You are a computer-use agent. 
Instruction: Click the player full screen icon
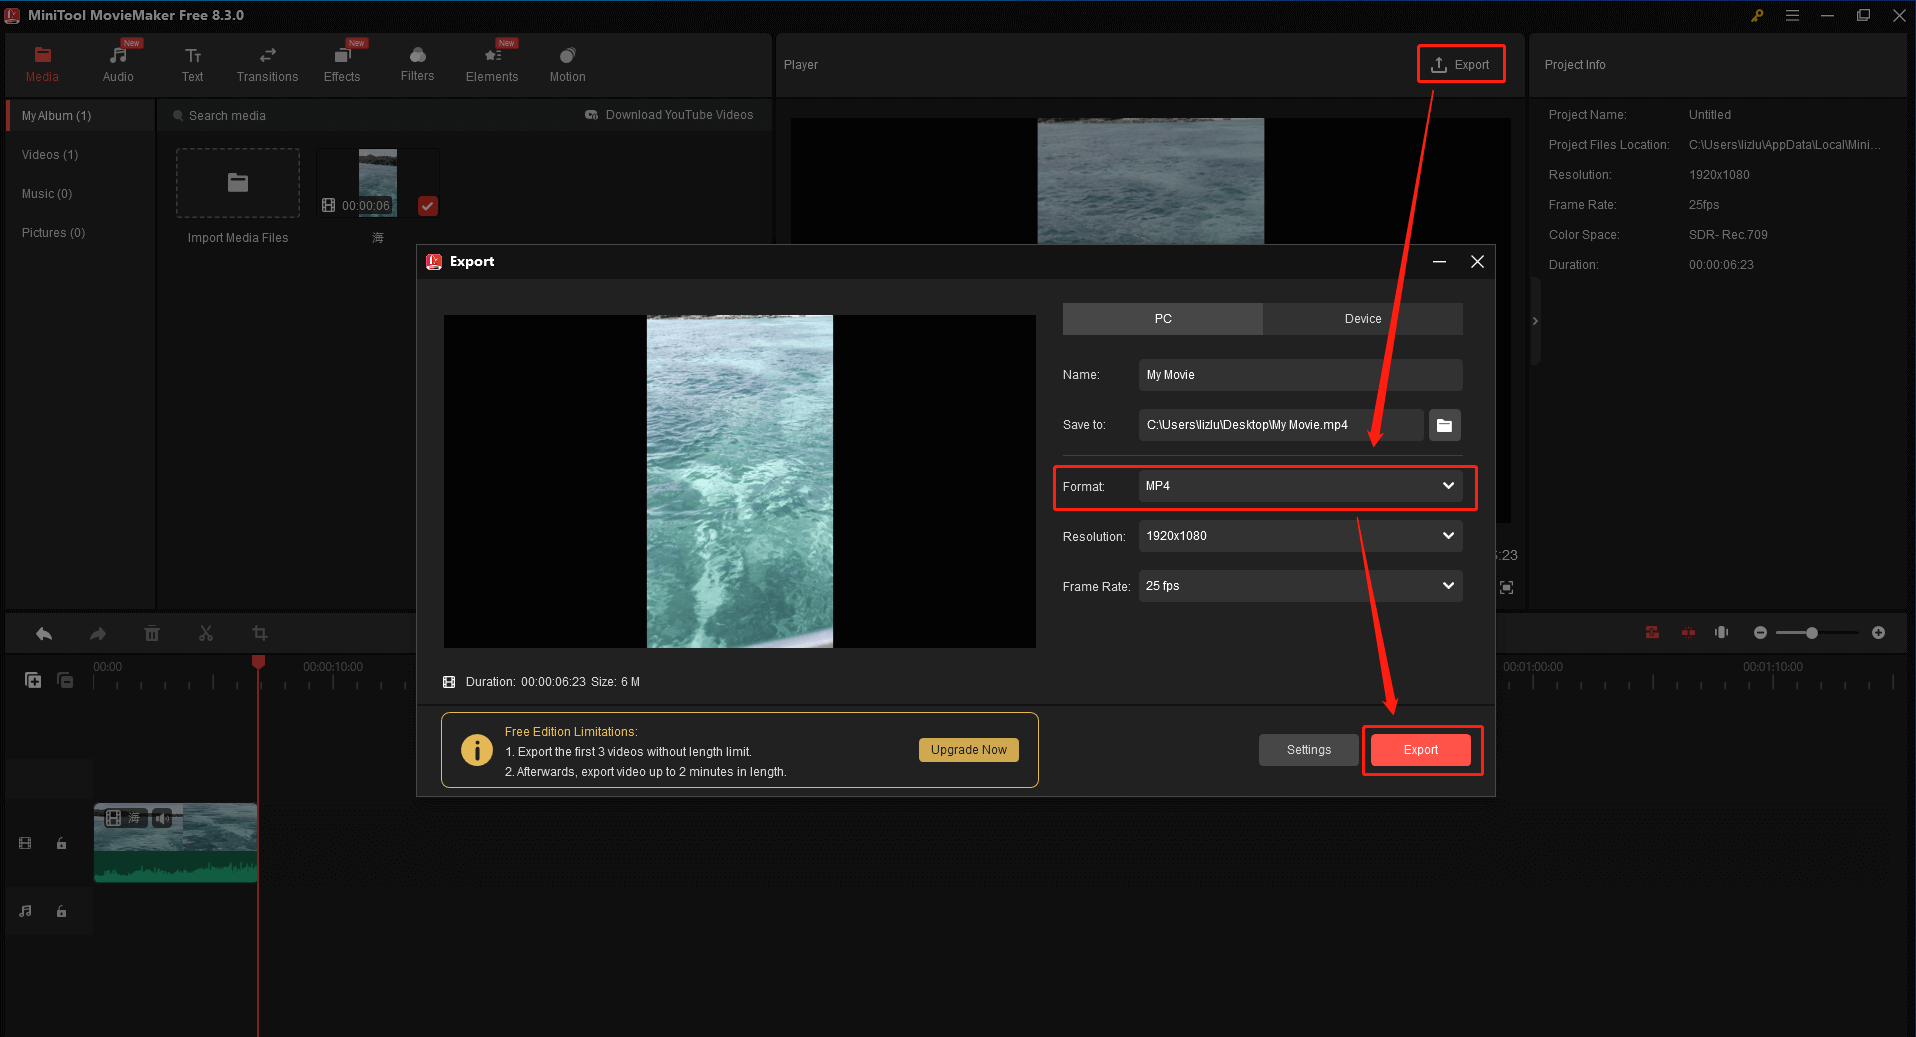[1507, 588]
